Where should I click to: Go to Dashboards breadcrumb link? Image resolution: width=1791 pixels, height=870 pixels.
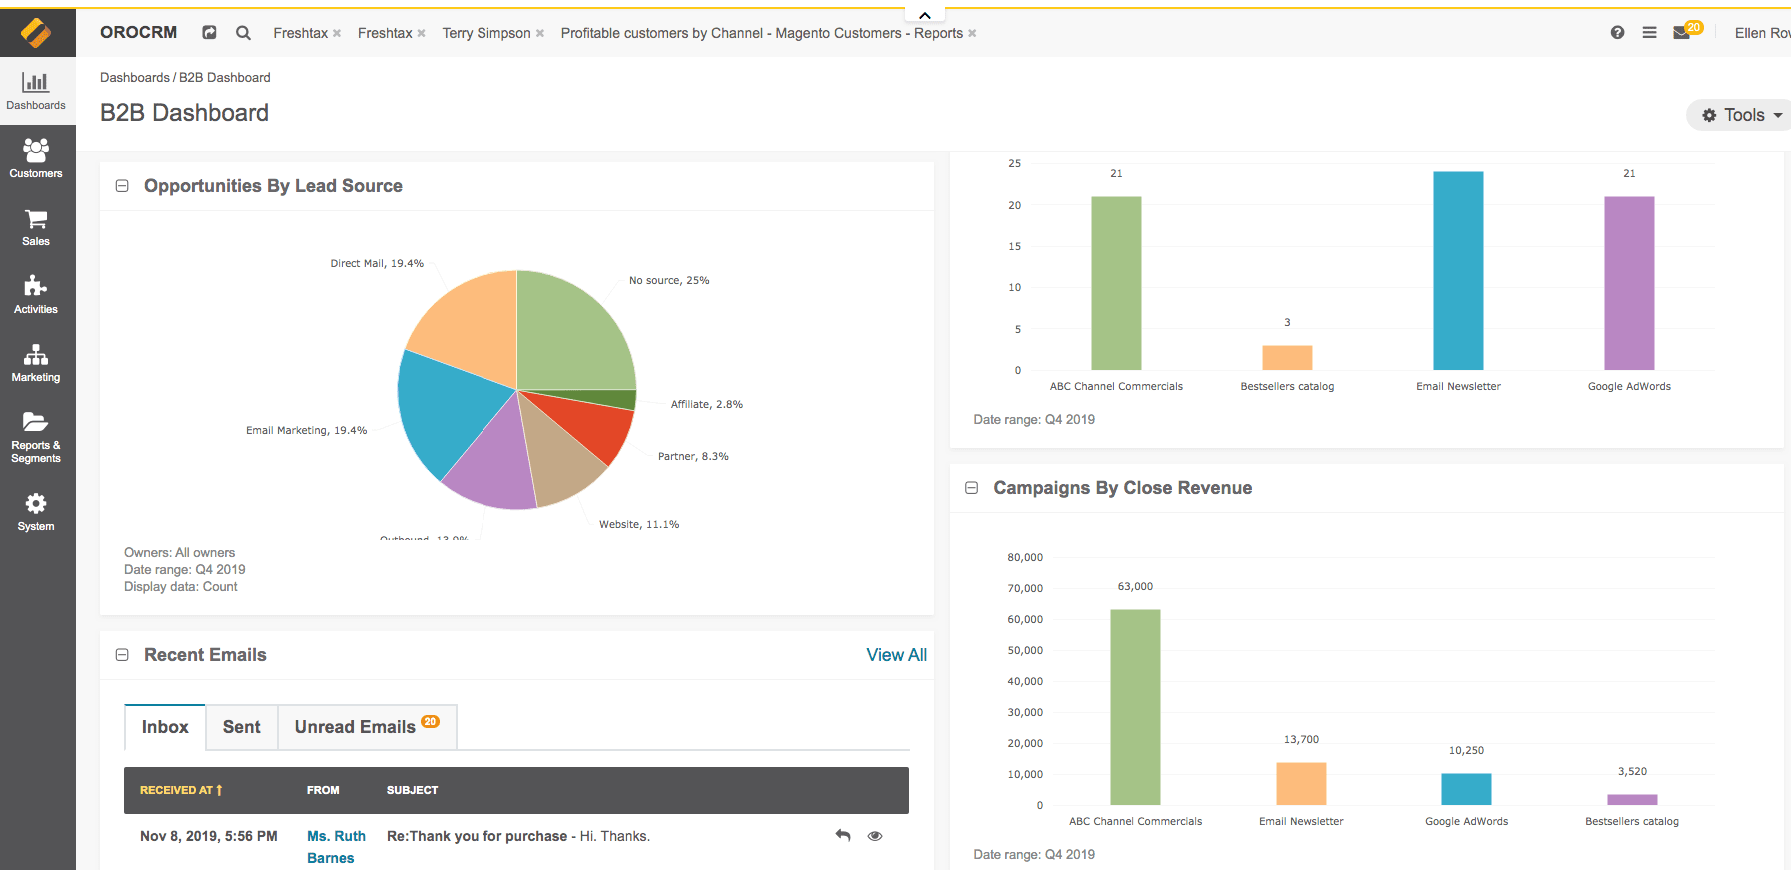tap(135, 77)
